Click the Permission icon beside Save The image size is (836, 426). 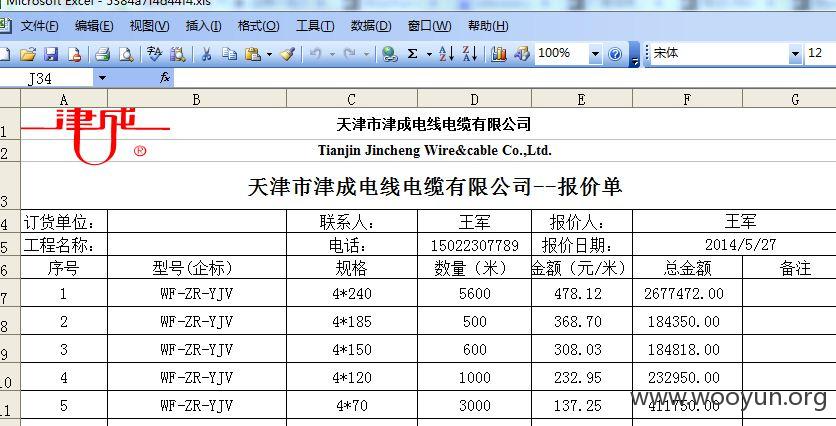click(x=74, y=54)
